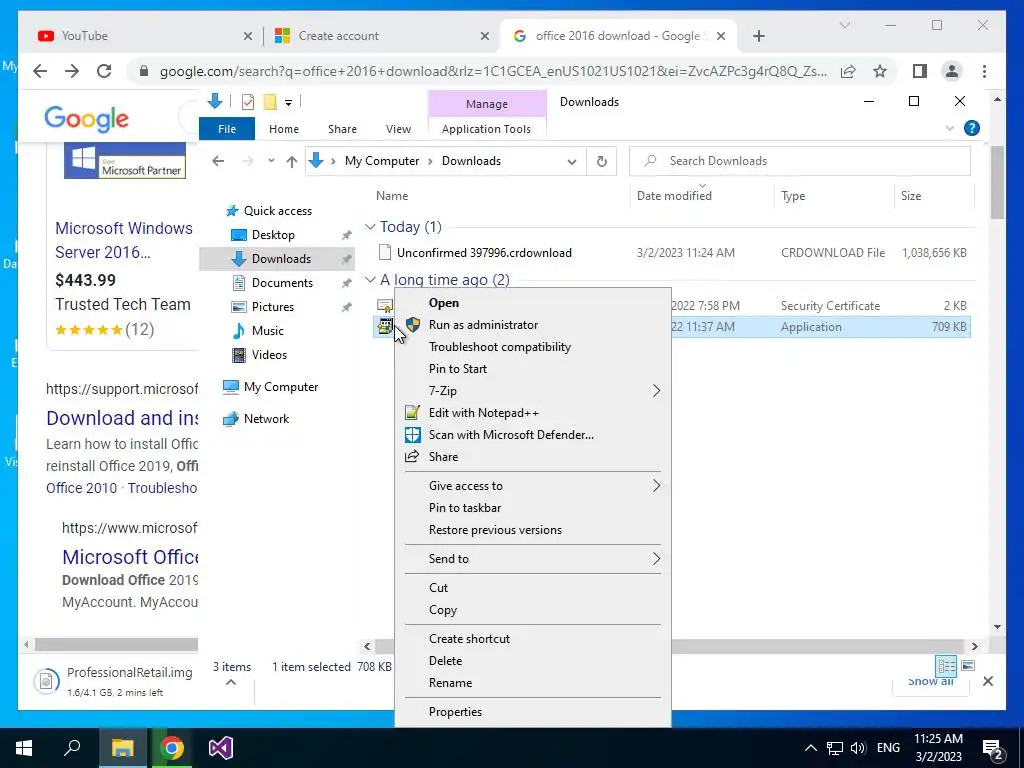The image size is (1024, 768).
Task: Click the Notepad++ icon in the context menu
Action: pos(412,413)
